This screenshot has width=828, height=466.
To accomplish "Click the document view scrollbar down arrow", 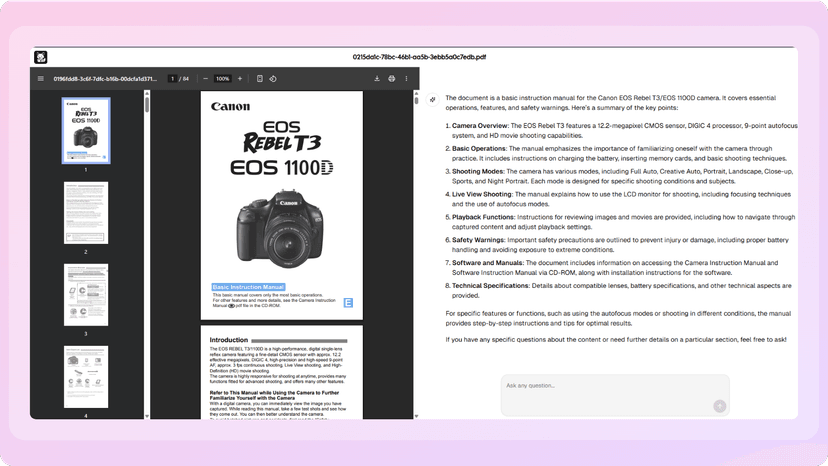I will click(x=416, y=416).
